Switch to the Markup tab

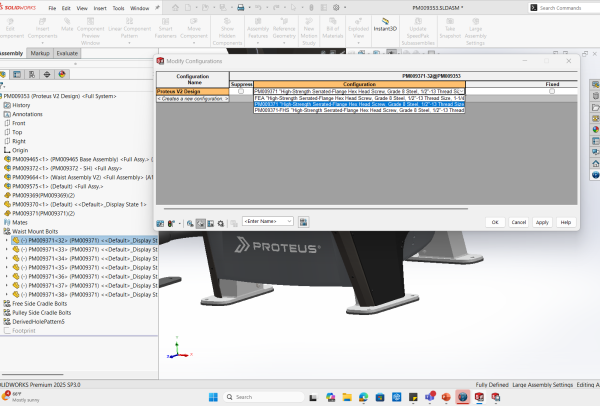[40, 53]
